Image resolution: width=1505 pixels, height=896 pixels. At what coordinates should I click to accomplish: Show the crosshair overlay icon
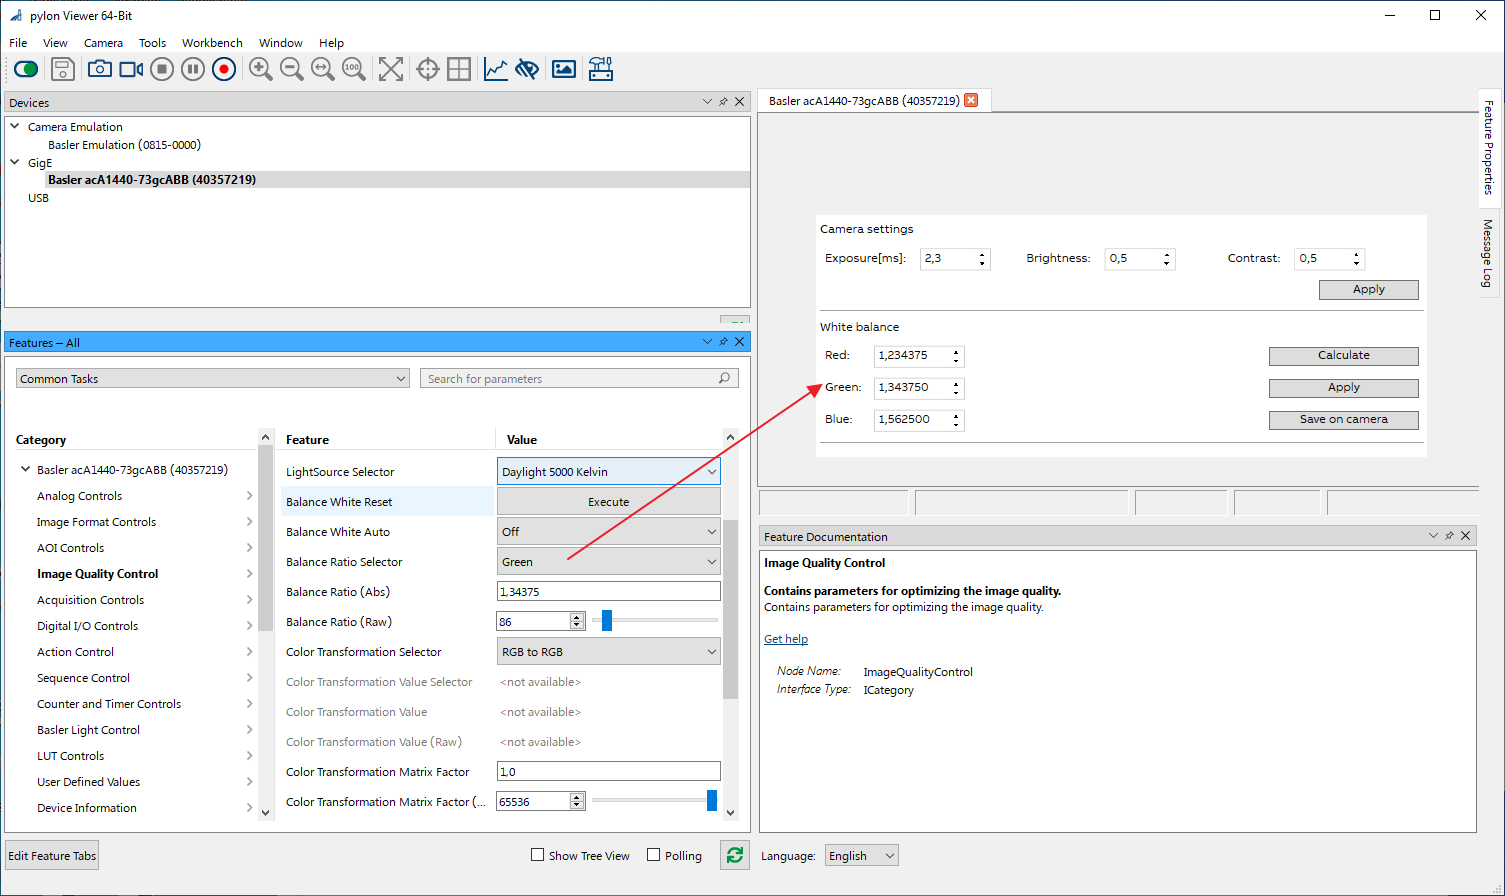point(428,69)
